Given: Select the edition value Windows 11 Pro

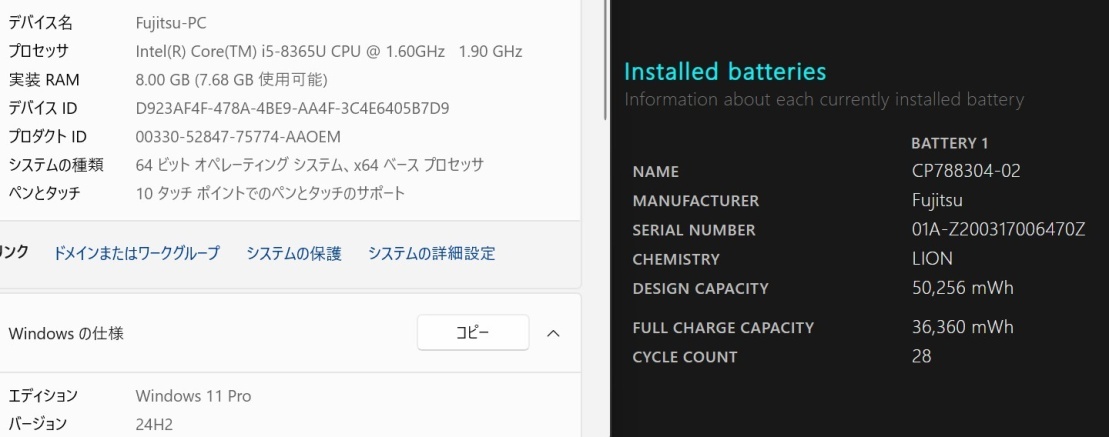Looking at the screenshot, I should (x=193, y=396).
